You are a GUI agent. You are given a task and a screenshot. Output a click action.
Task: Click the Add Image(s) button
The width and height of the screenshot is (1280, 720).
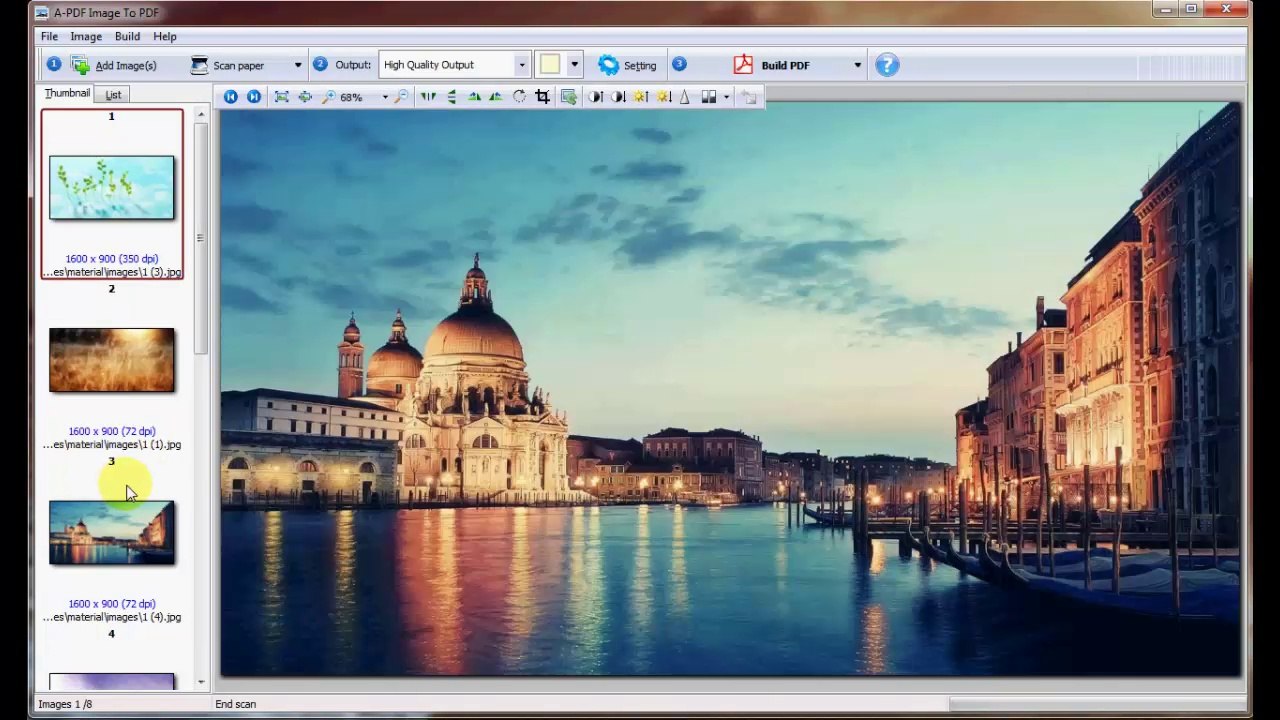point(114,65)
